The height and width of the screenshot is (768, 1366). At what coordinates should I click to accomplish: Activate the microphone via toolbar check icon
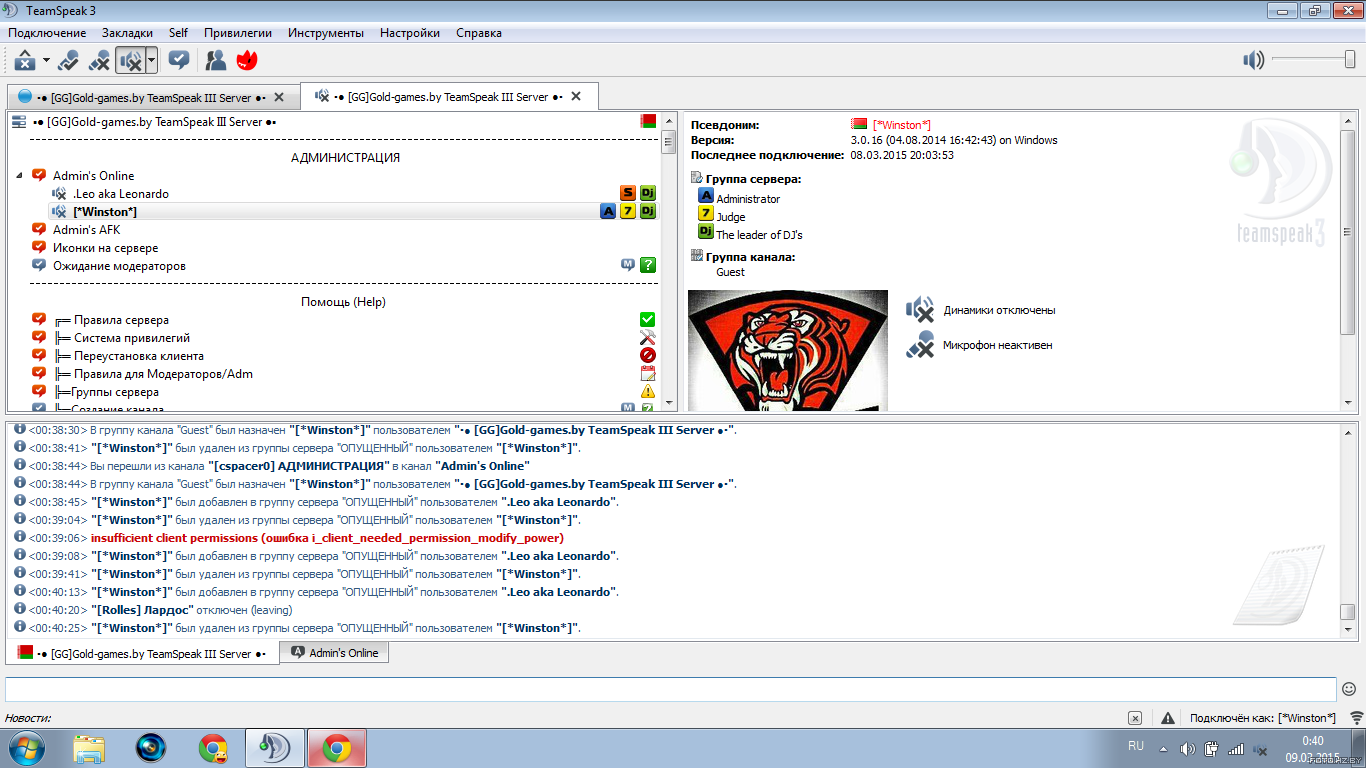click(x=68, y=61)
